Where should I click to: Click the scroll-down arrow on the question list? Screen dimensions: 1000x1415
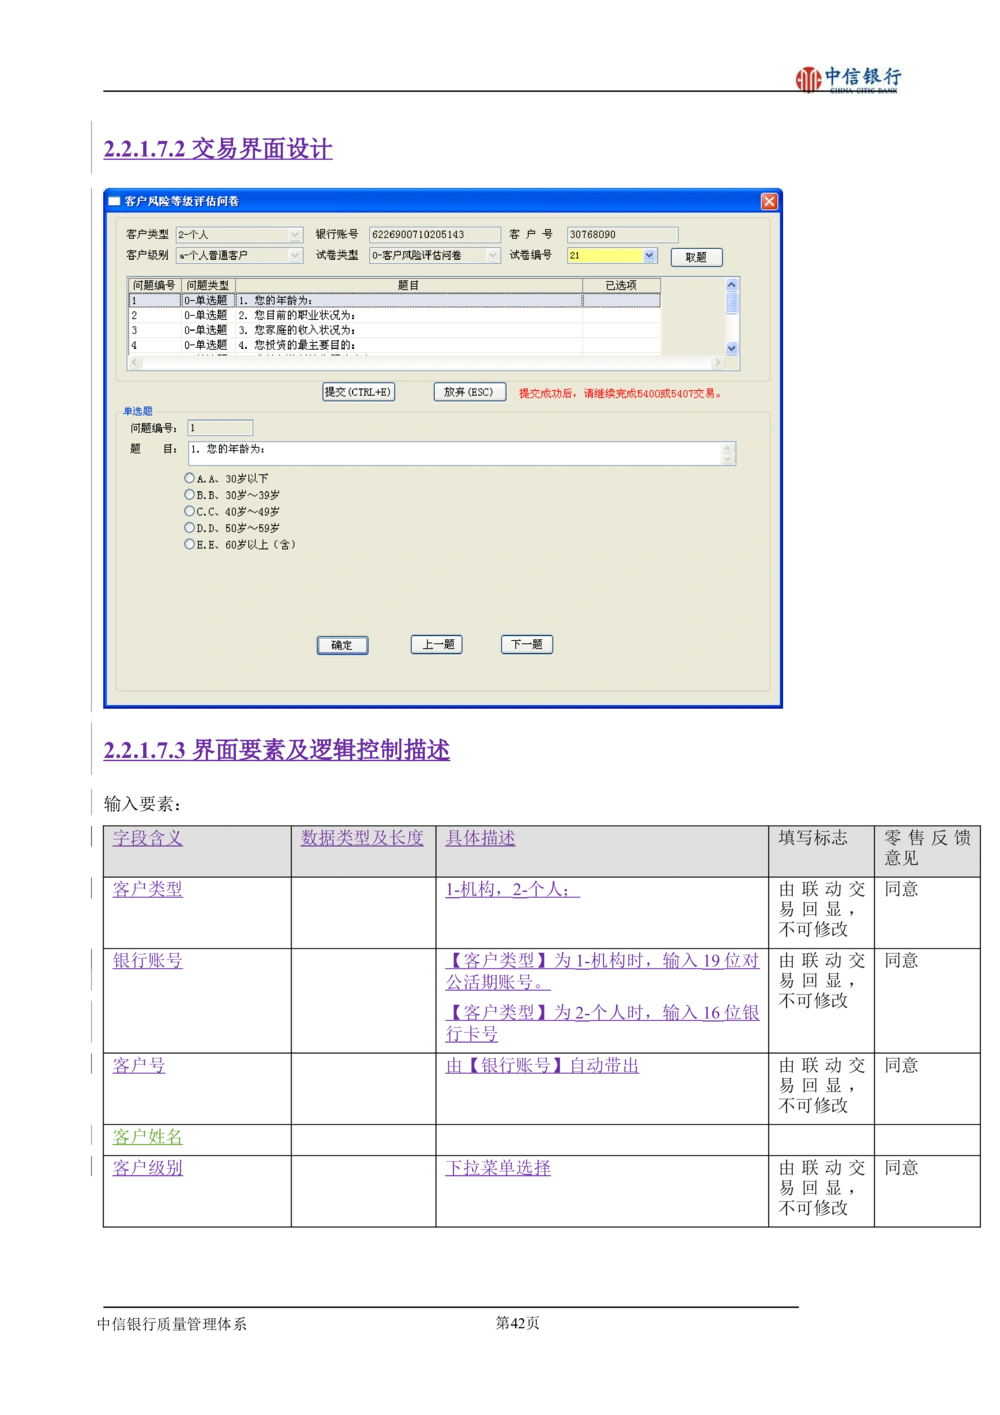tap(730, 349)
